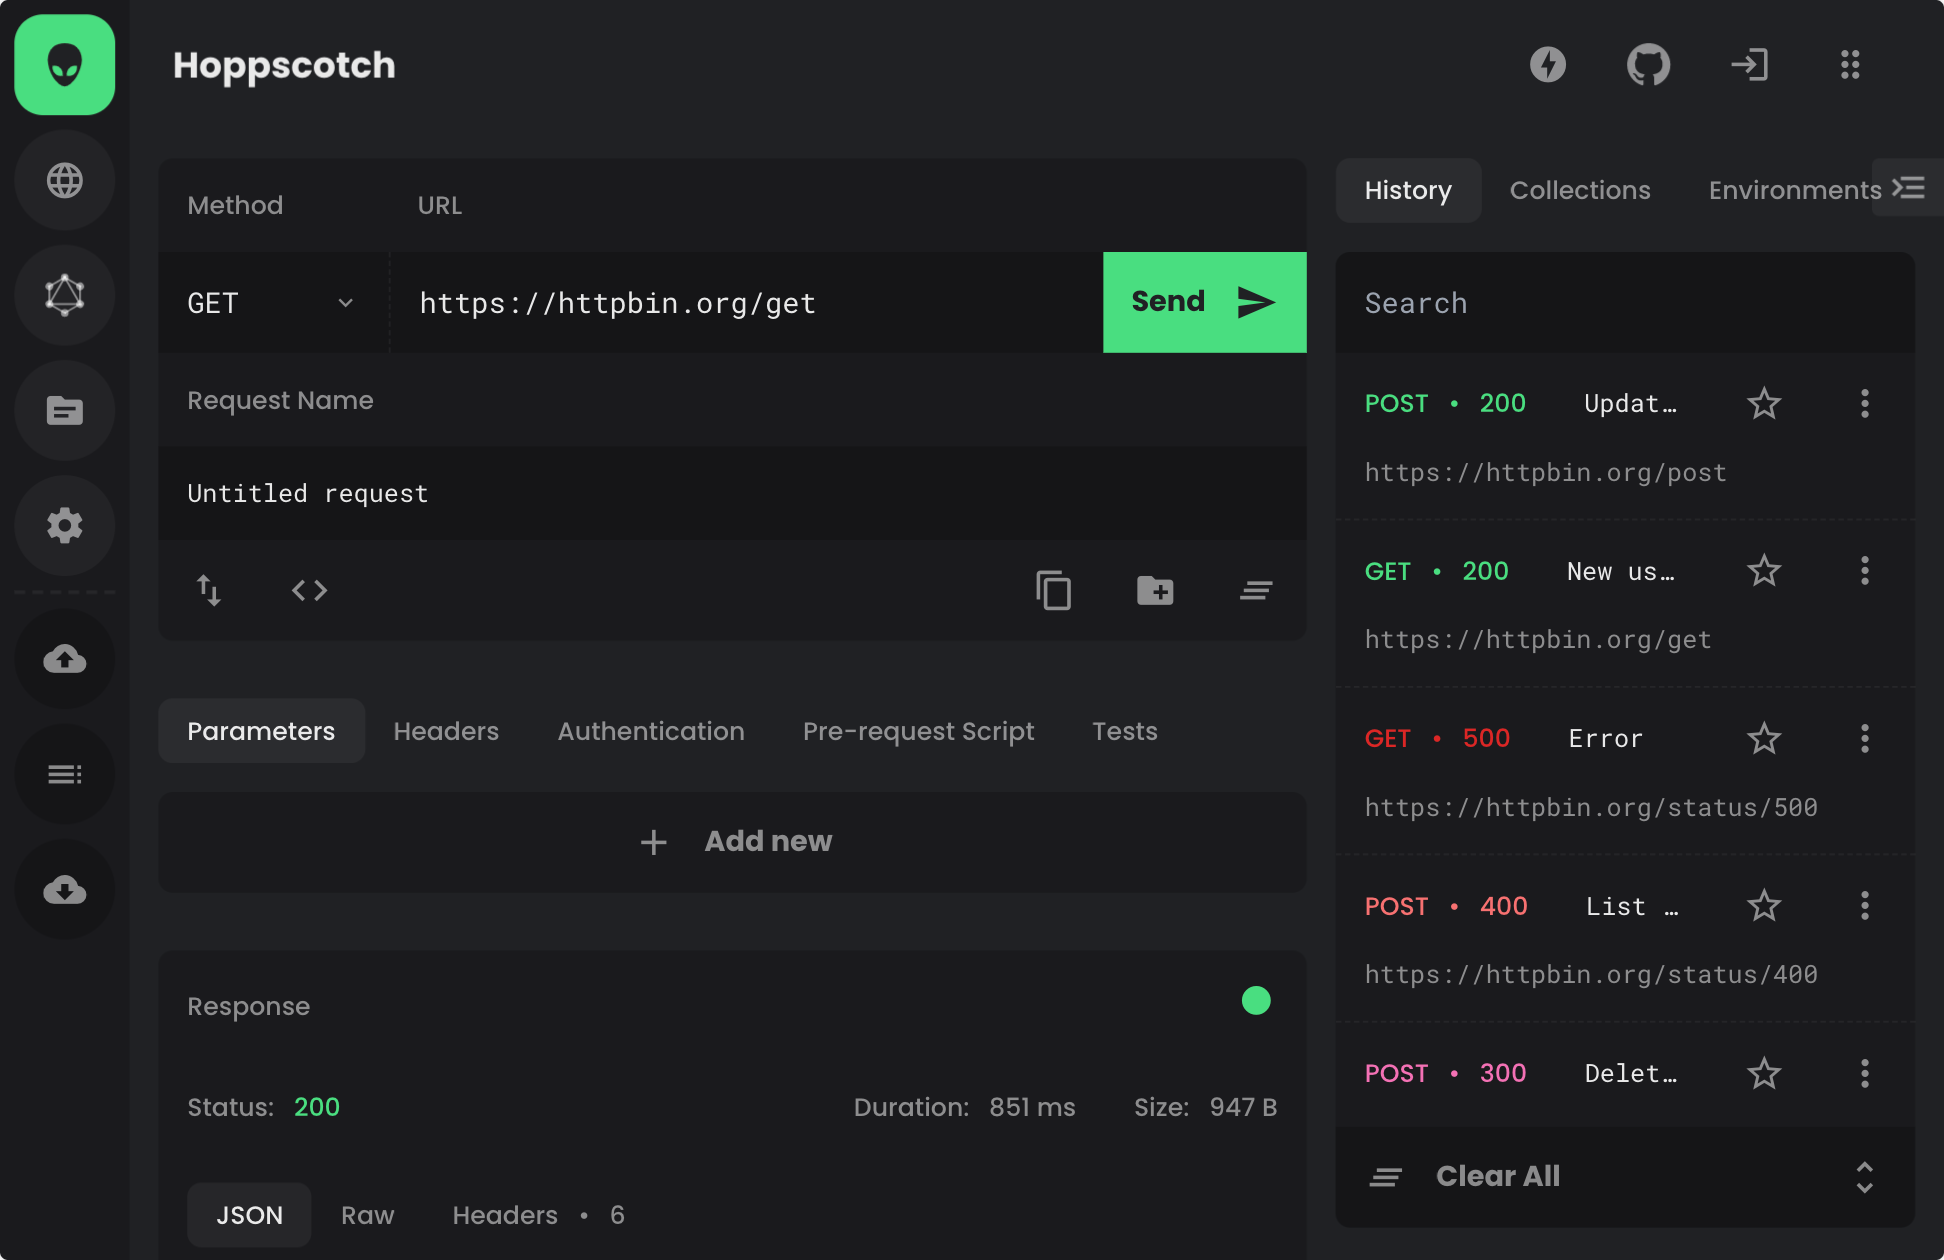Click the login arrow icon
This screenshot has height=1260, width=1944.
coord(1749,65)
